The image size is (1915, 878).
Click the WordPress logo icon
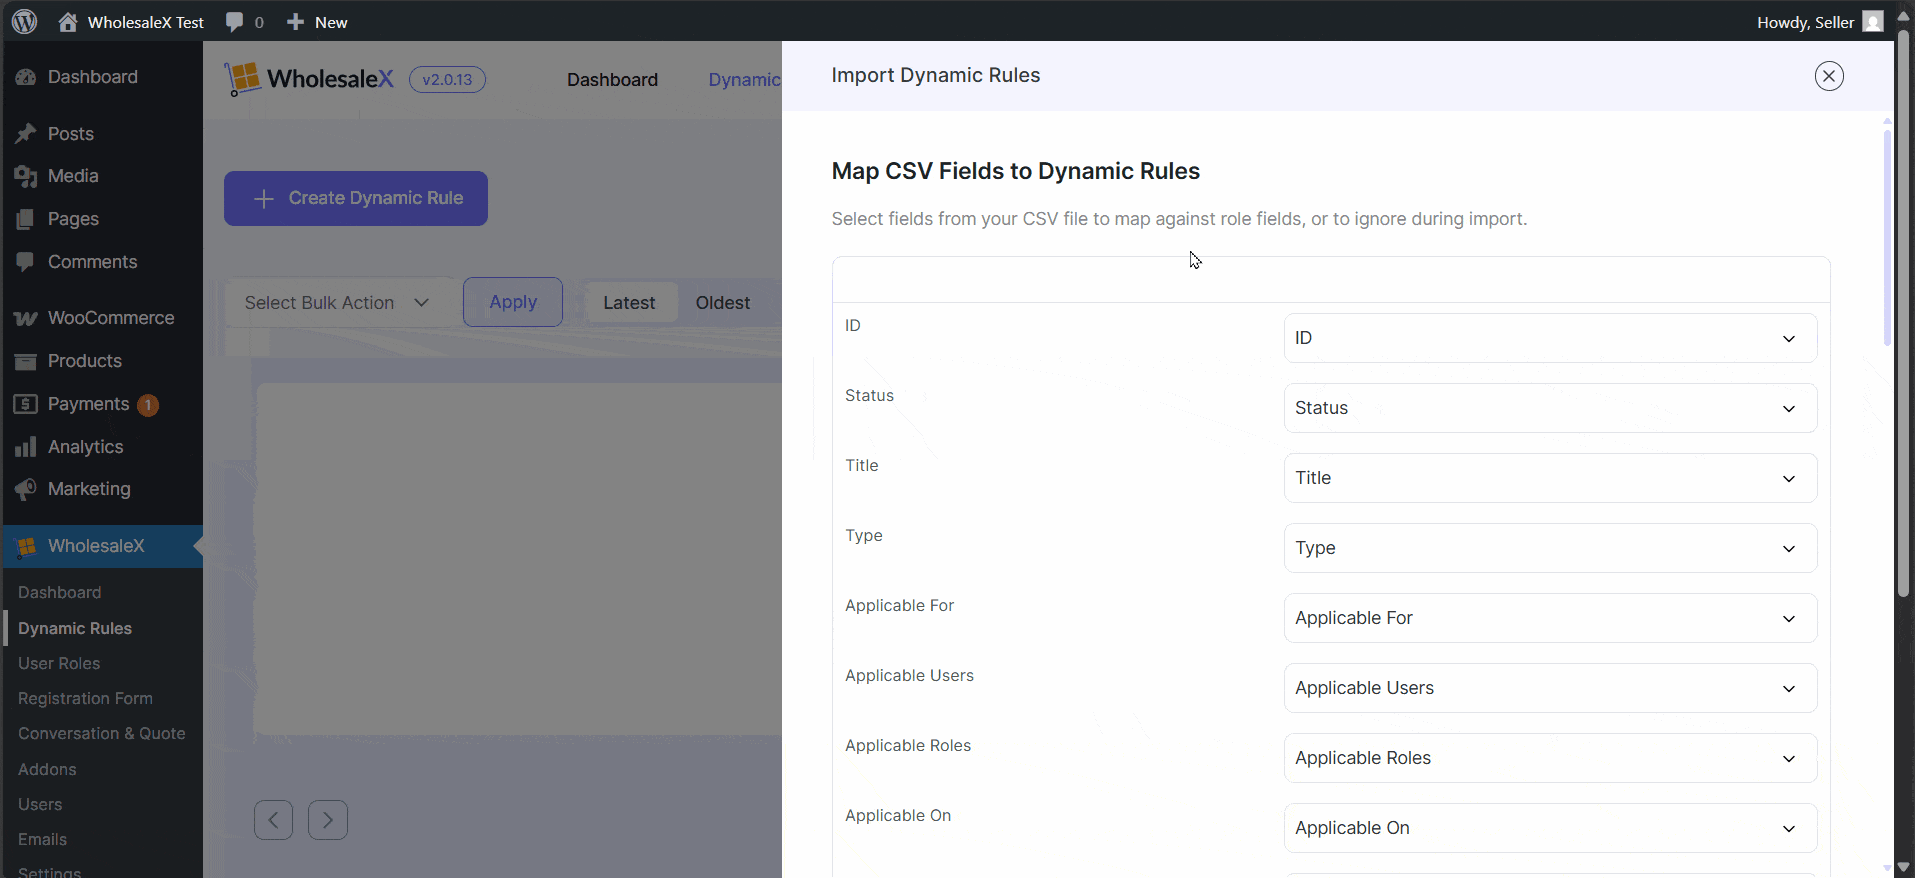pyautogui.click(x=25, y=21)
